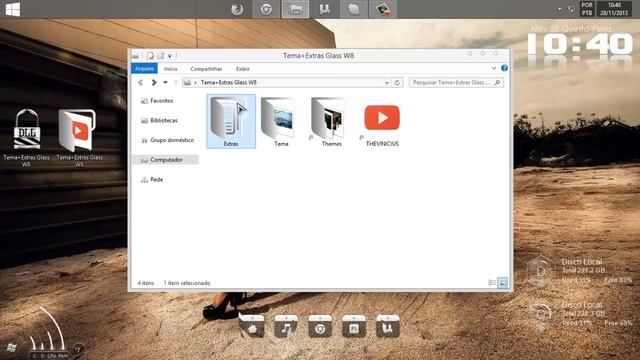
Task: Click the Chrome dock icon
Action: (320, 326)
